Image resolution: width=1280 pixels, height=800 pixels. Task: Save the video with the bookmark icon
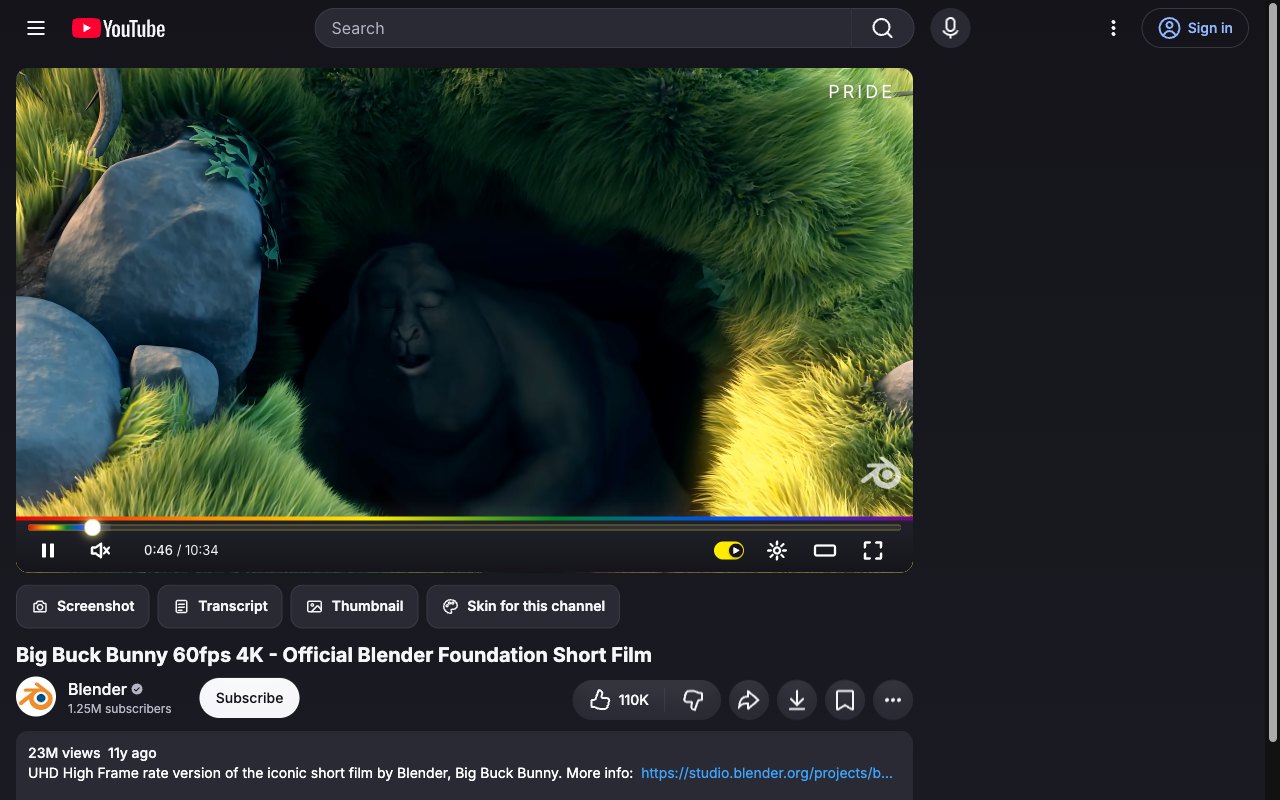click(x=845, y=700)
